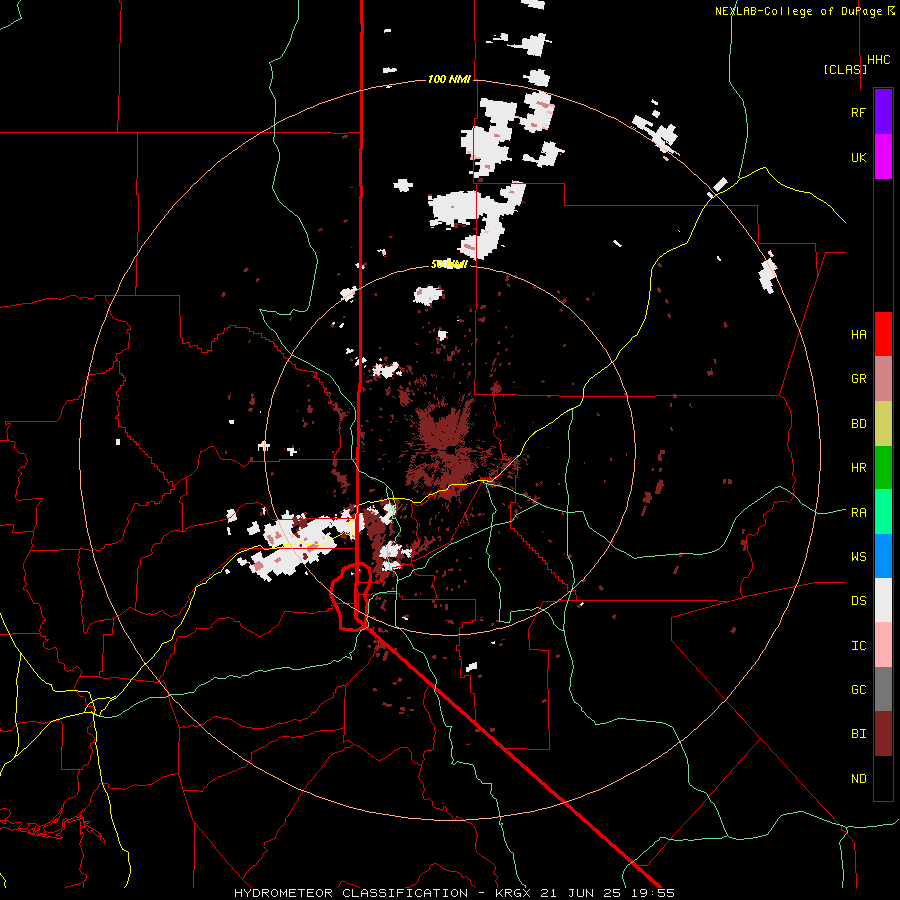Click the 'KRGX' radar site identifier
The height and width of the screenshot is (900, 900).
(x=515, y=893)
